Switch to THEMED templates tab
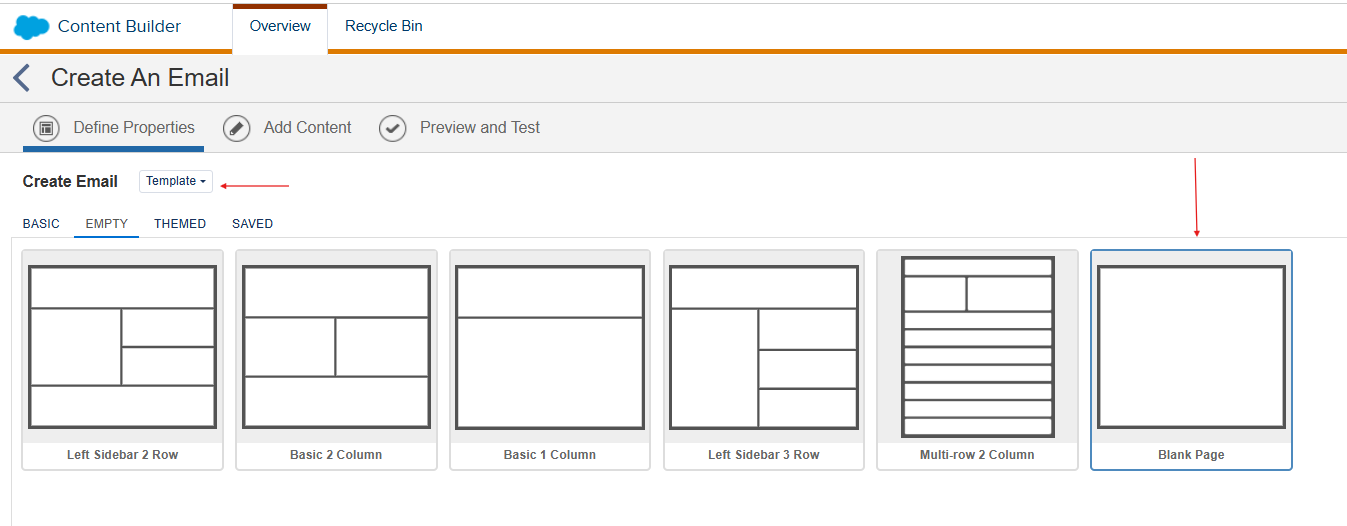Viewport: 1347px width, 526px height. click(180, 224)
